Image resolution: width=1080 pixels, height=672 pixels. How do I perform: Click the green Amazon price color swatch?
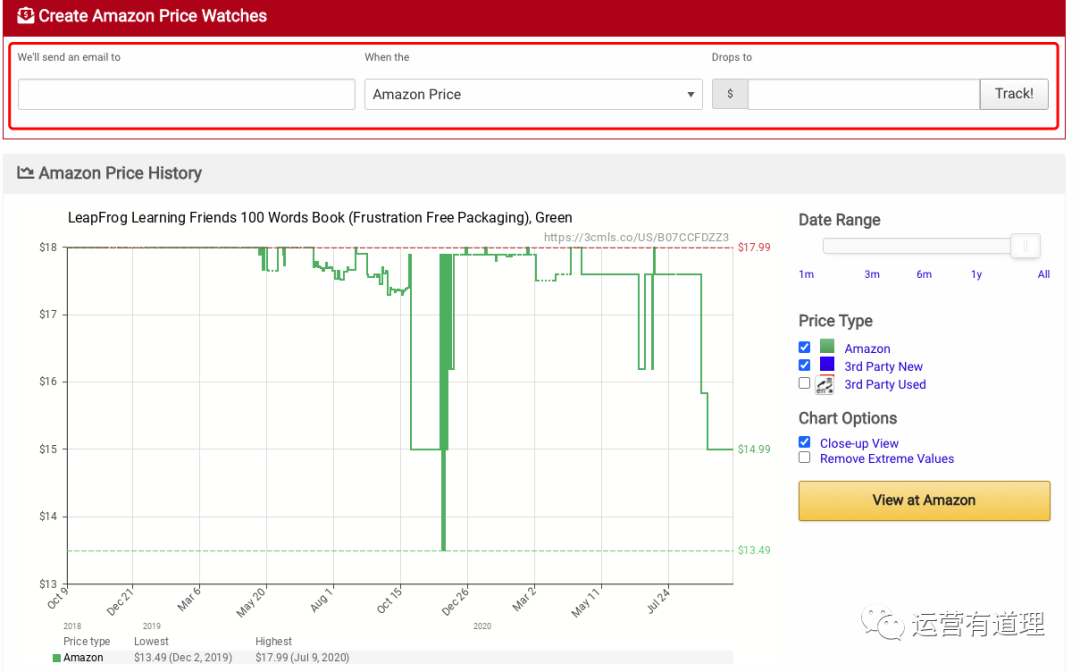pos(827,347)
